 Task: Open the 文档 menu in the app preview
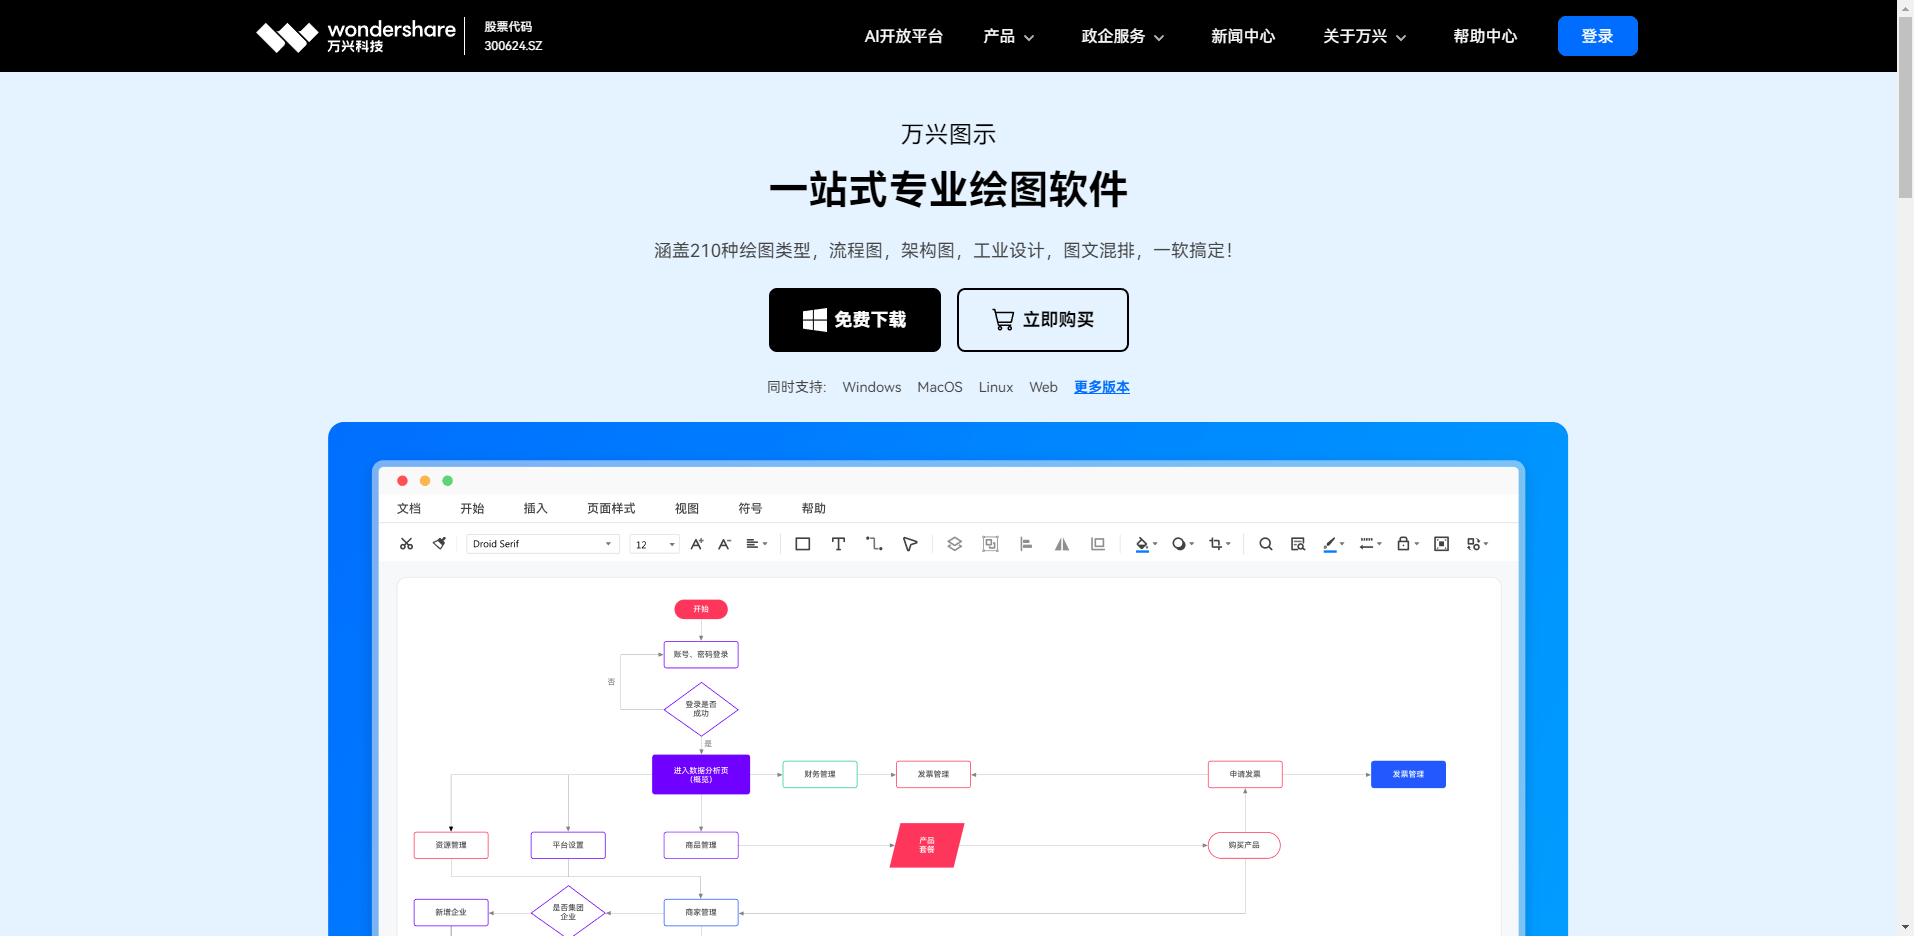(409, 508)
